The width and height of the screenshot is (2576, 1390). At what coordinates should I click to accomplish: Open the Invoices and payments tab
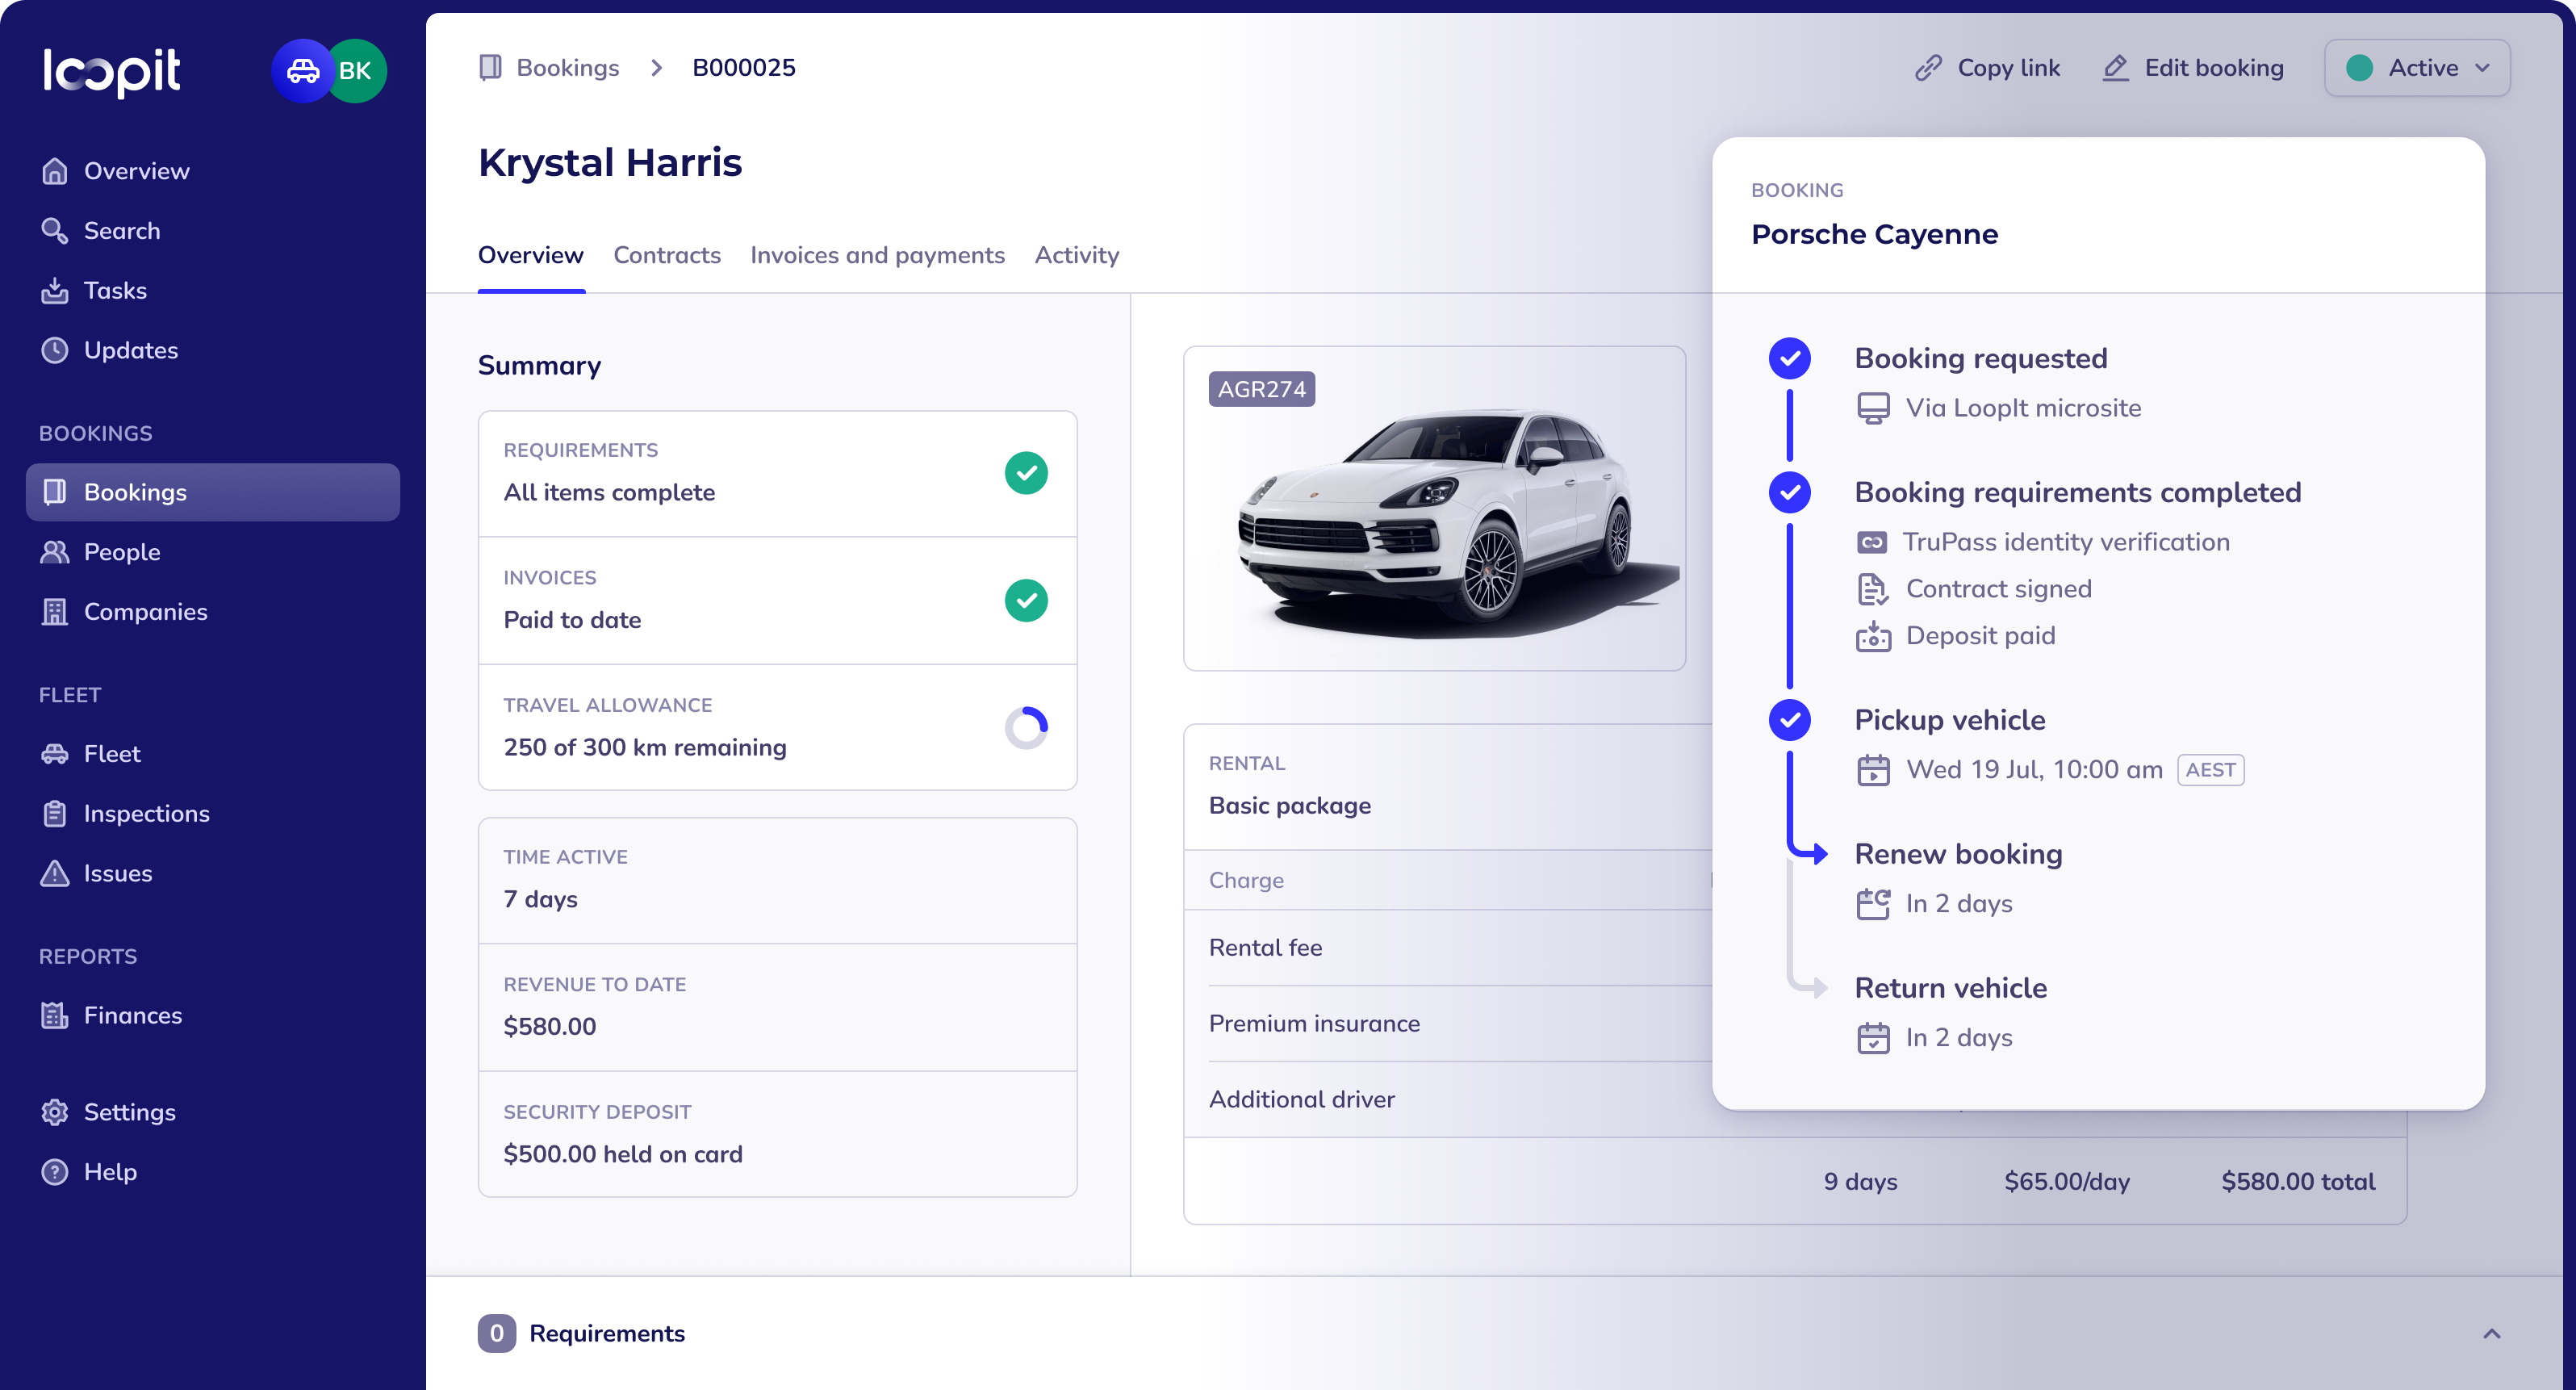pos(877,255)
